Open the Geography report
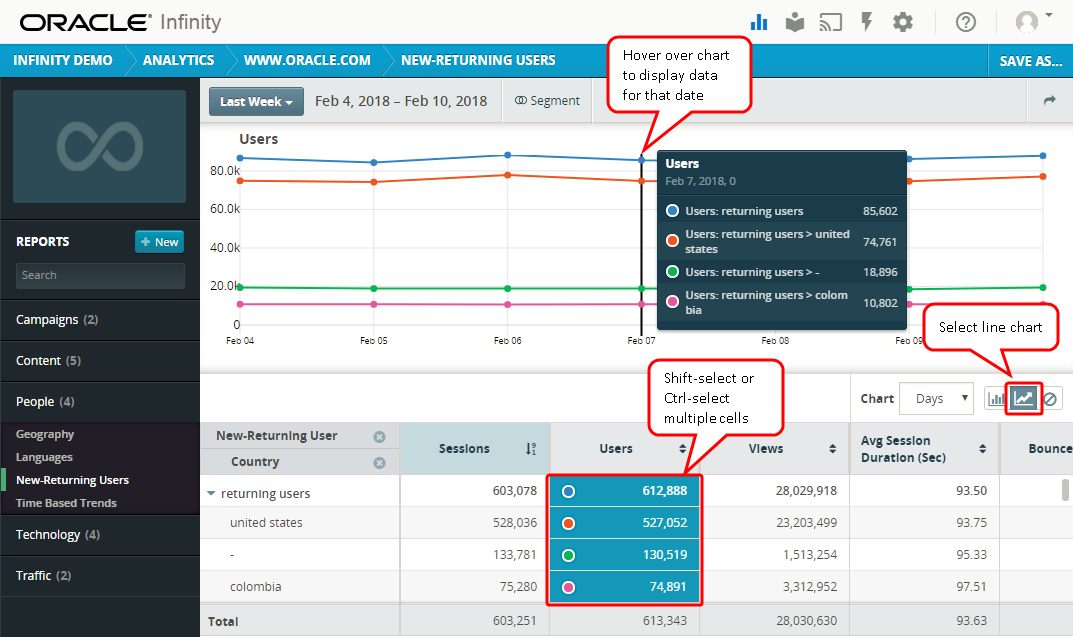The height and width of the screenshot is (637, 1073). coord(44,434)
